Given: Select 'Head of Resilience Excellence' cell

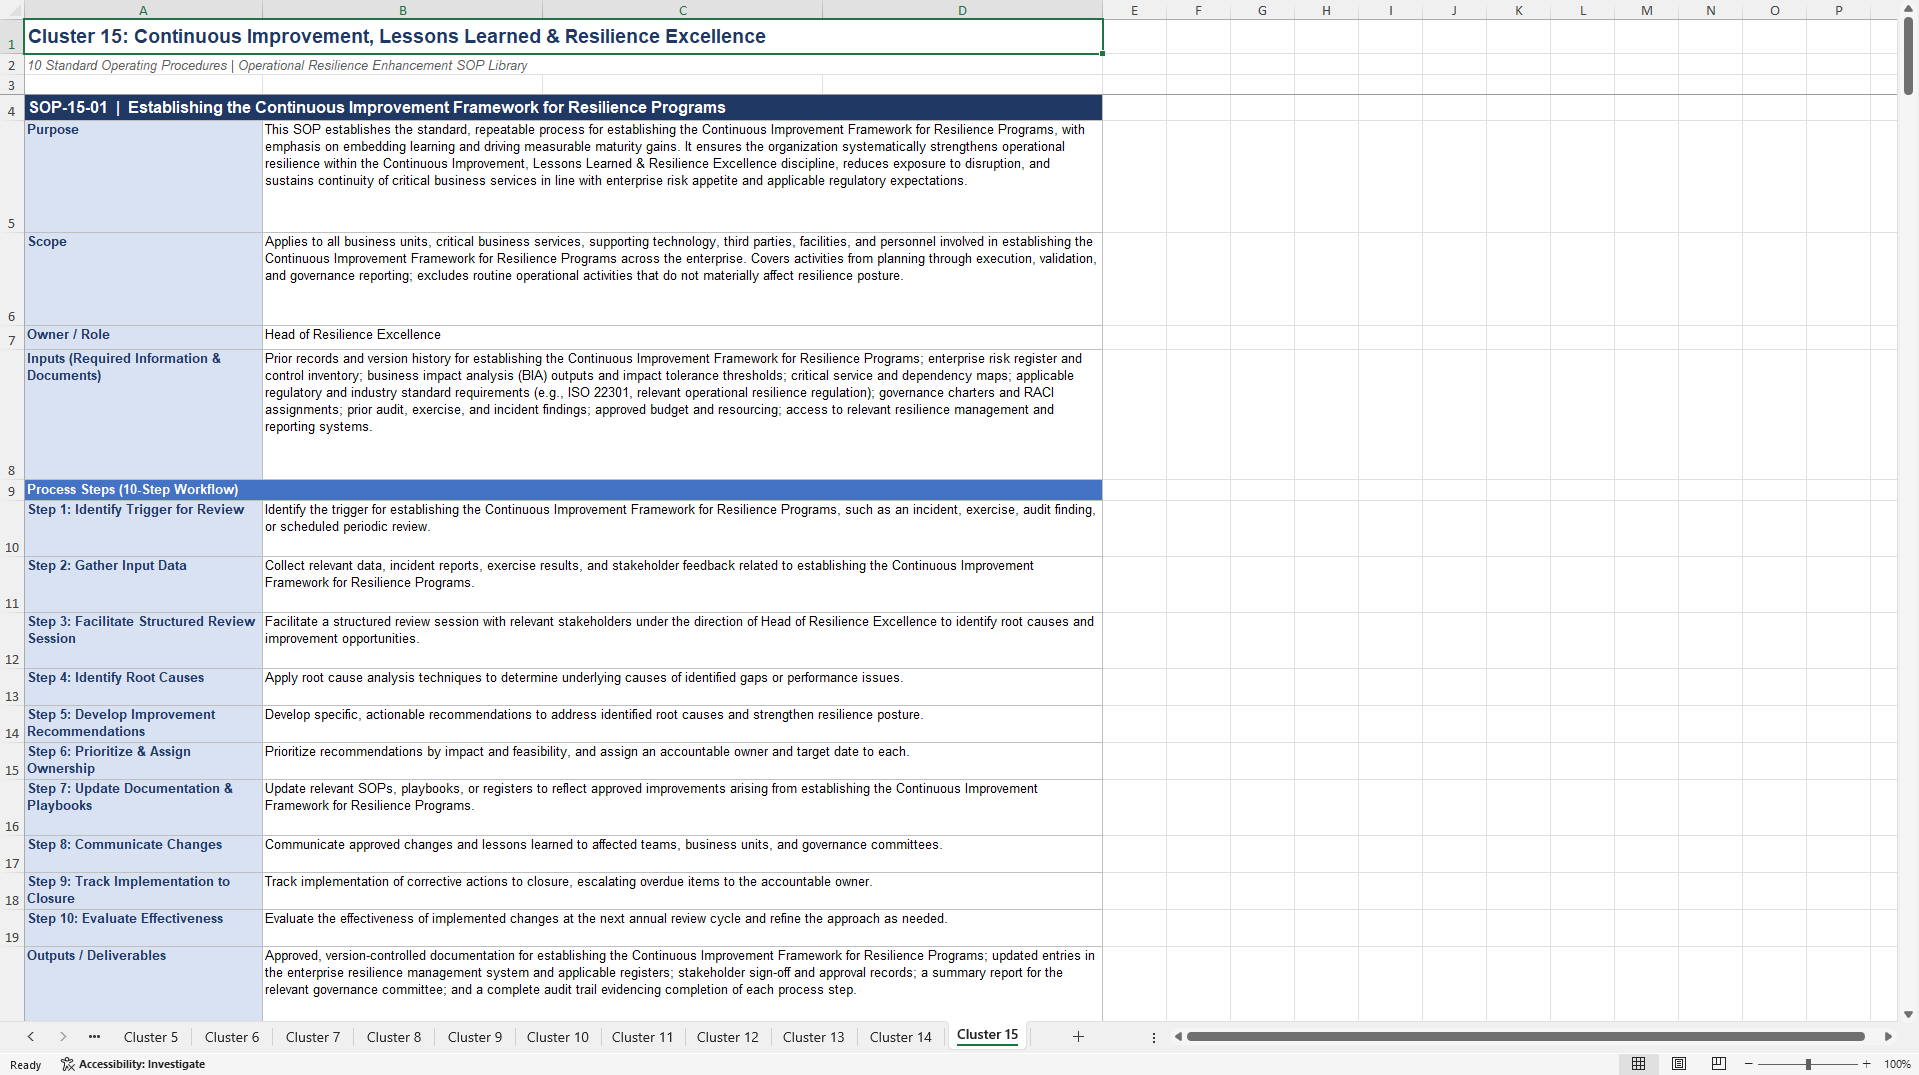Looking at the screenshot, I should click(x=682, y=337).
